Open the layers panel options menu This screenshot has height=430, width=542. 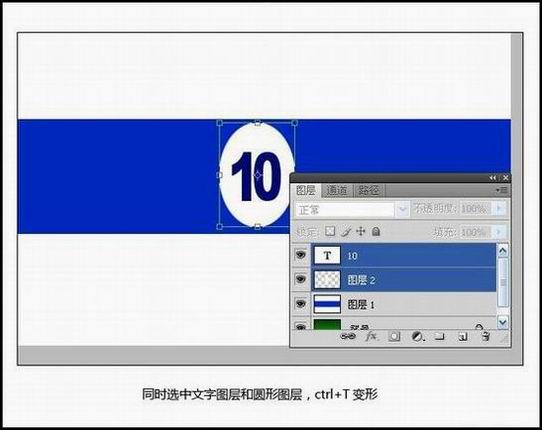point(502,190)
